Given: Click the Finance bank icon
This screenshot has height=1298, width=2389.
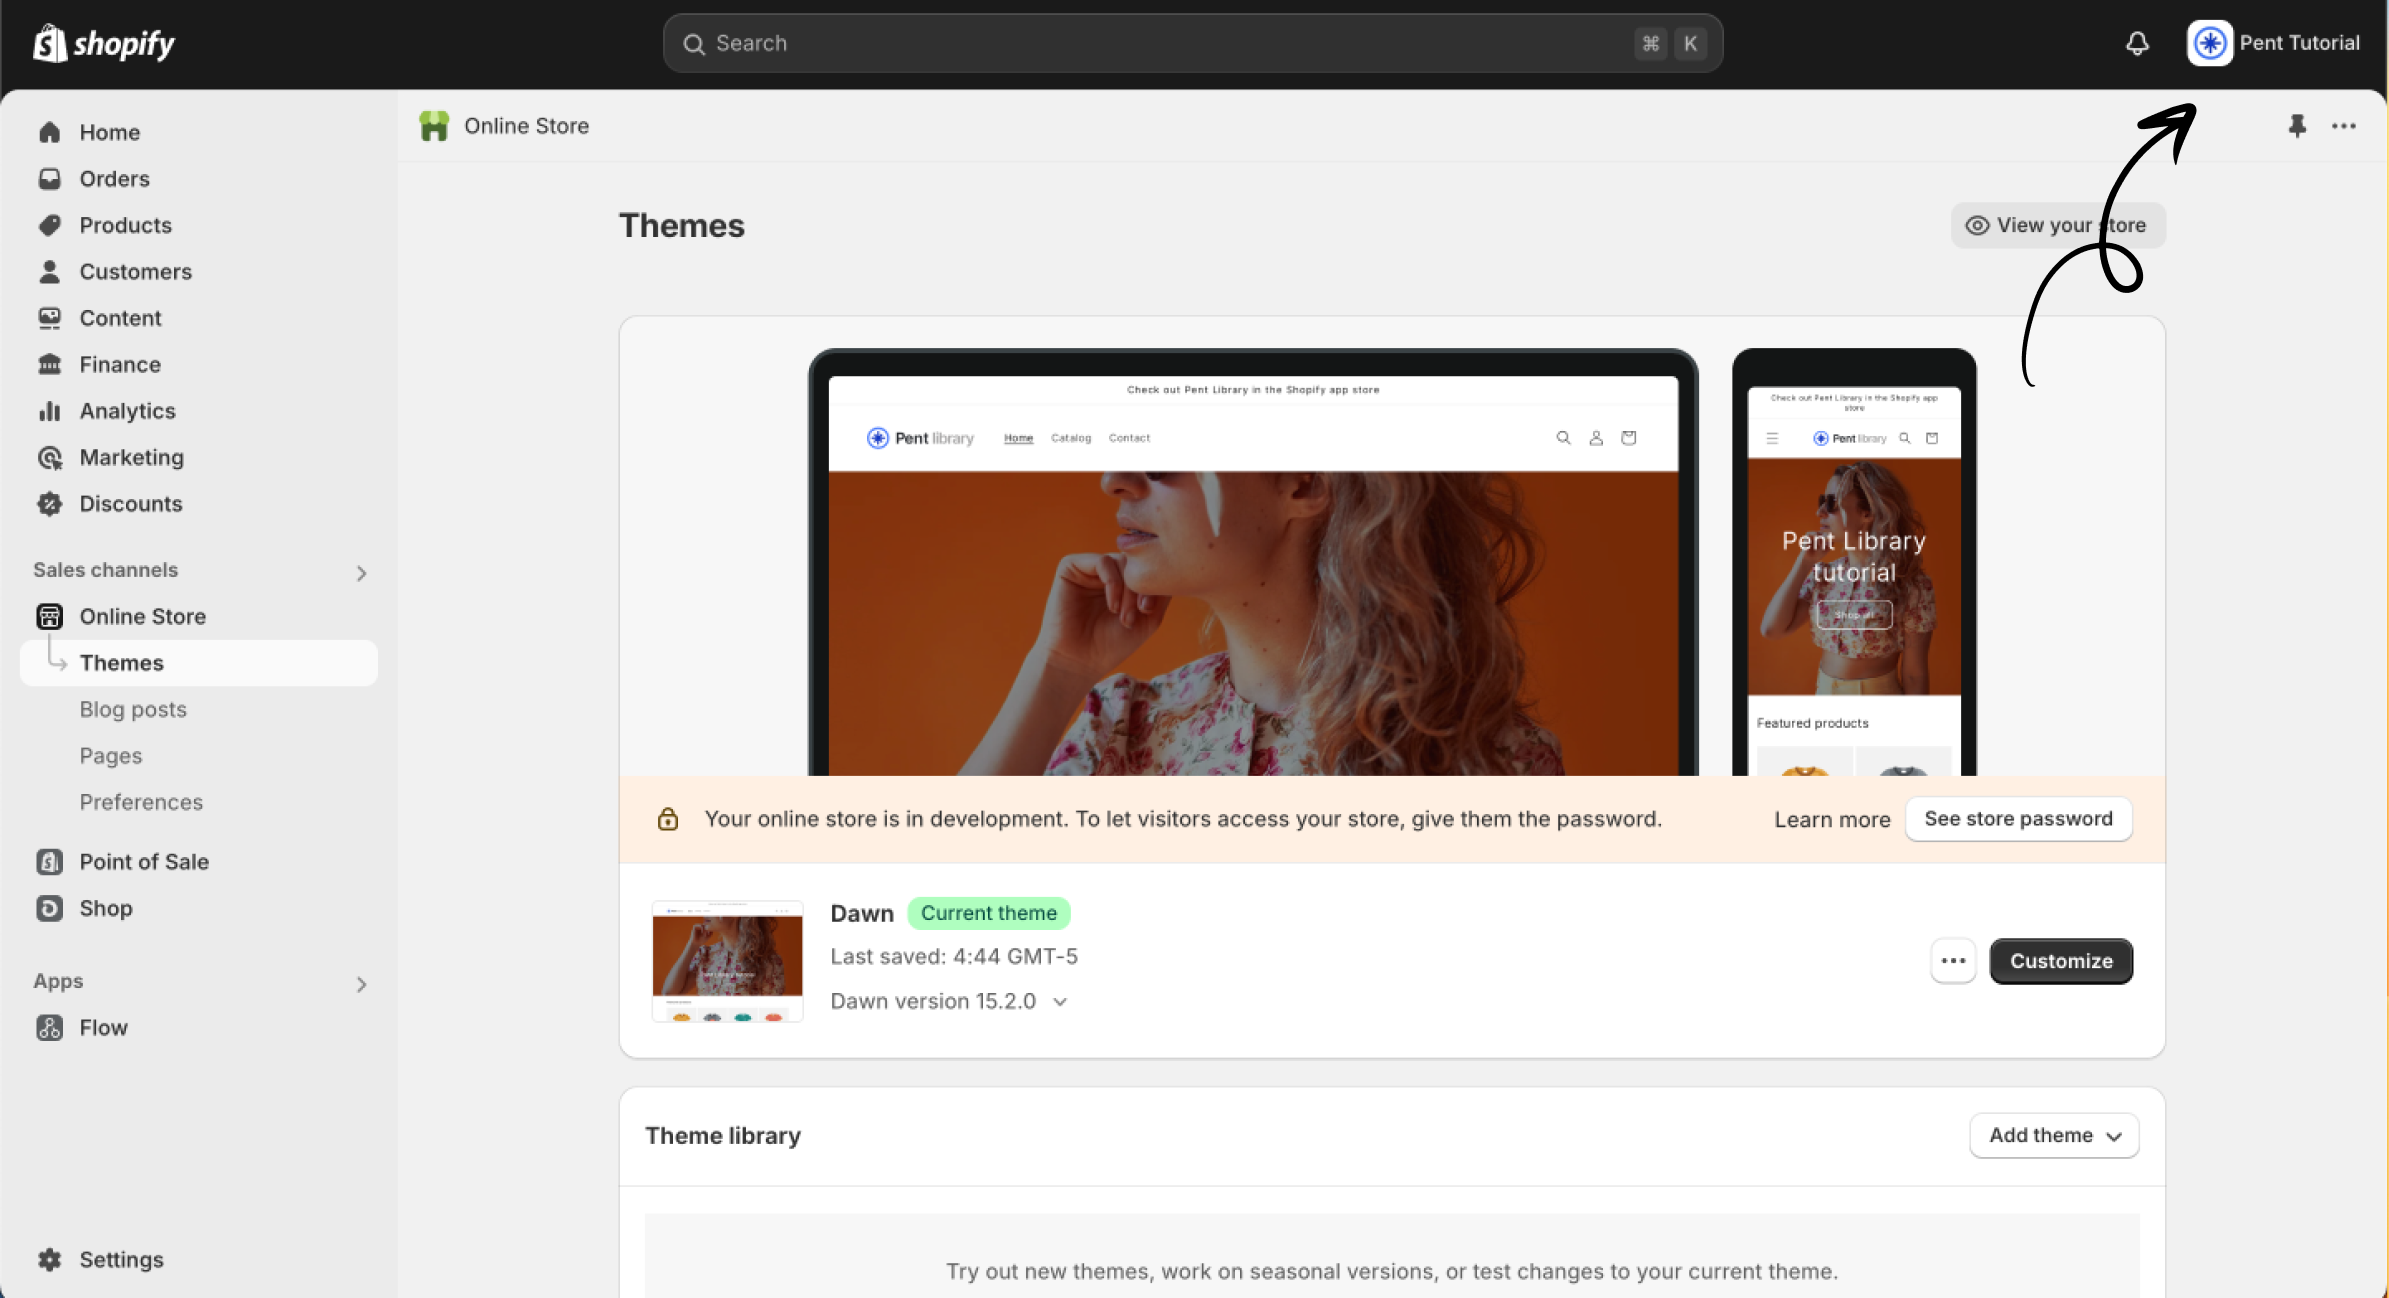Looking at the screenshot, I should click(49, 364).
